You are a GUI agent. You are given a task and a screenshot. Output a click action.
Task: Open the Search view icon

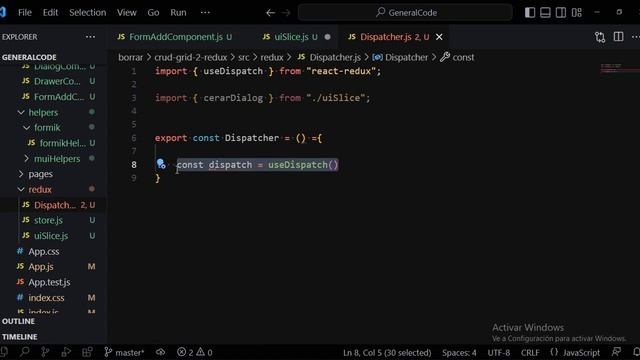click(x=24, y=351)
